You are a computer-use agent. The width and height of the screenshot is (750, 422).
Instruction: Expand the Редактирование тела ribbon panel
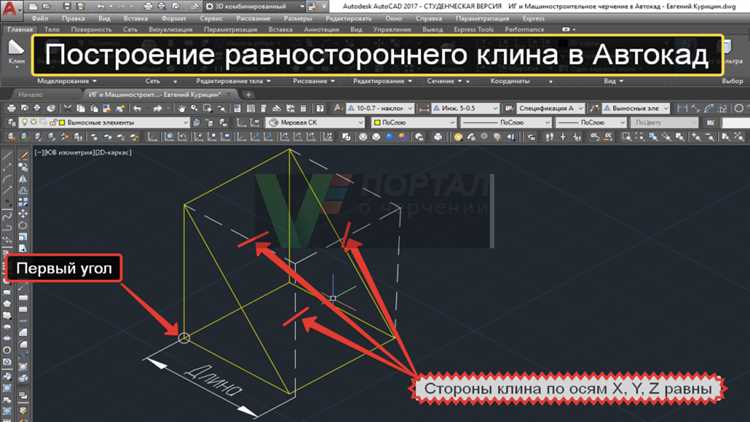tap(233, 81)
